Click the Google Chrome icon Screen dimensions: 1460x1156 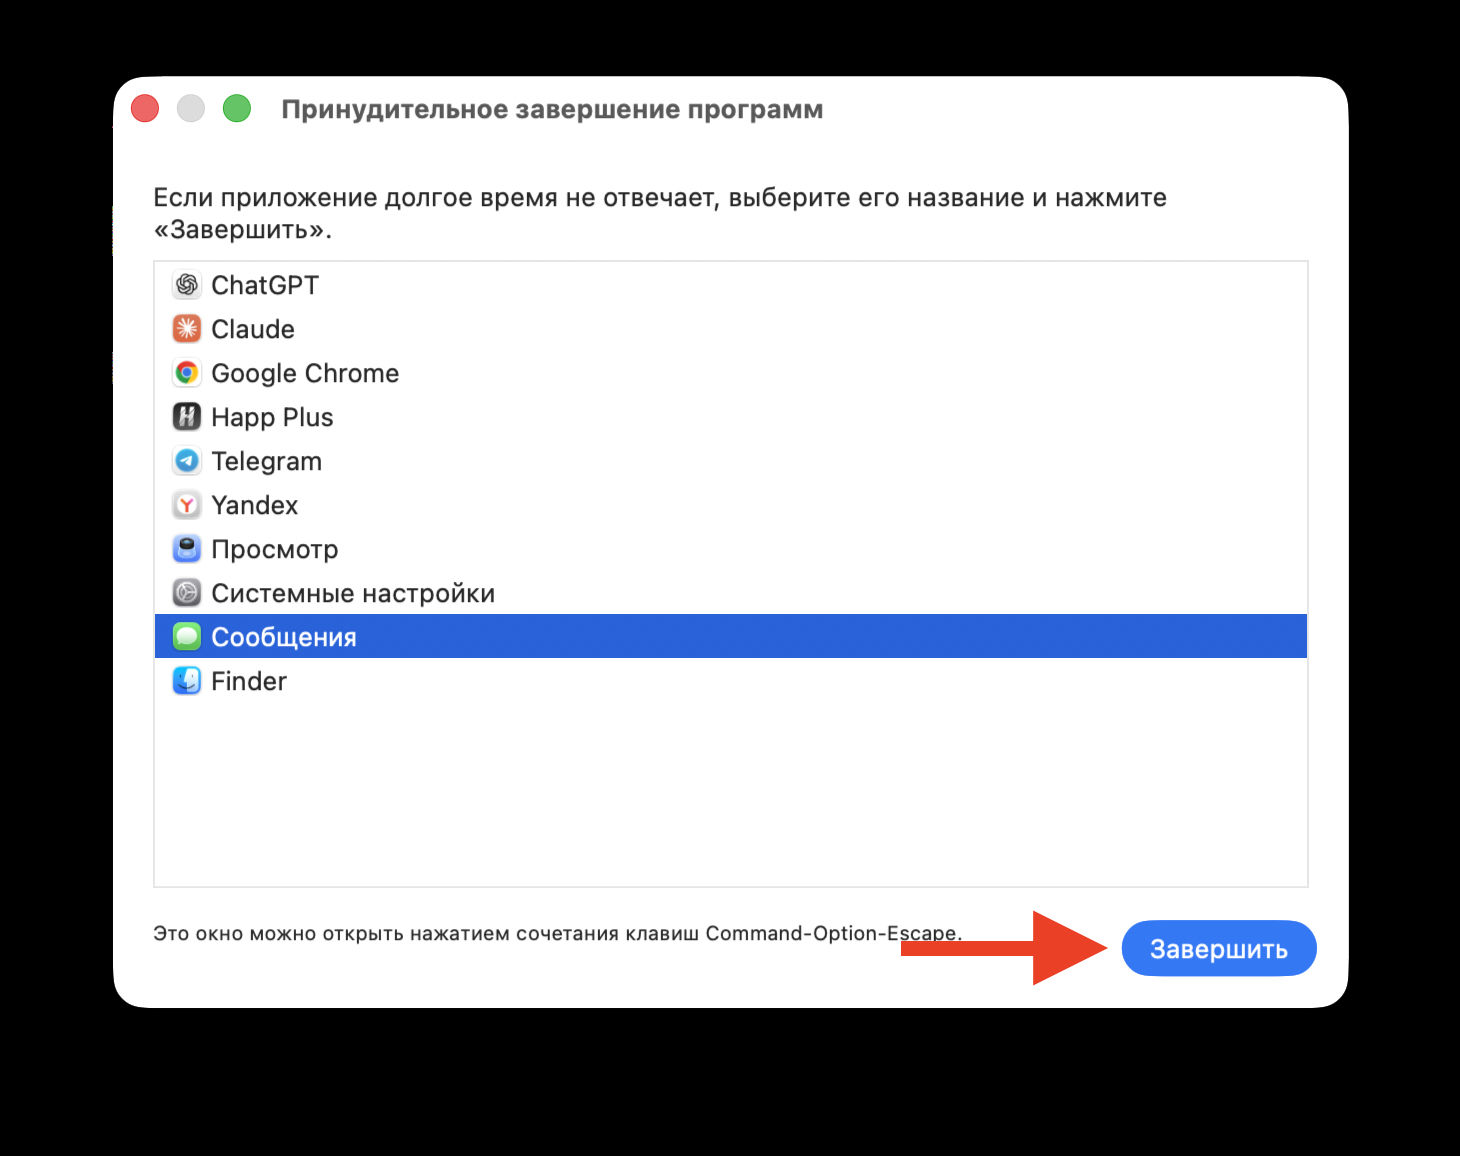187,372
